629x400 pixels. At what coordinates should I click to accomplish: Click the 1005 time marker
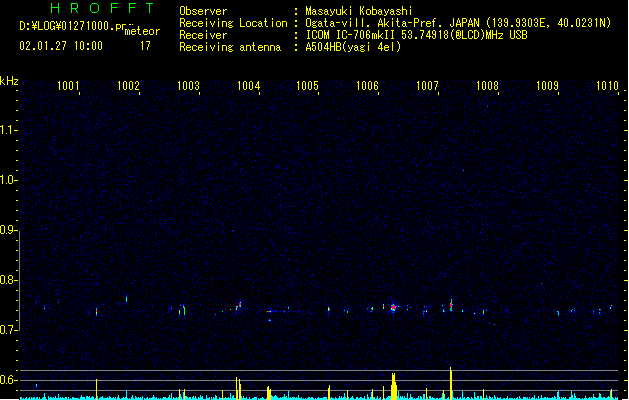pyautogui.click(x=307, y=85)
